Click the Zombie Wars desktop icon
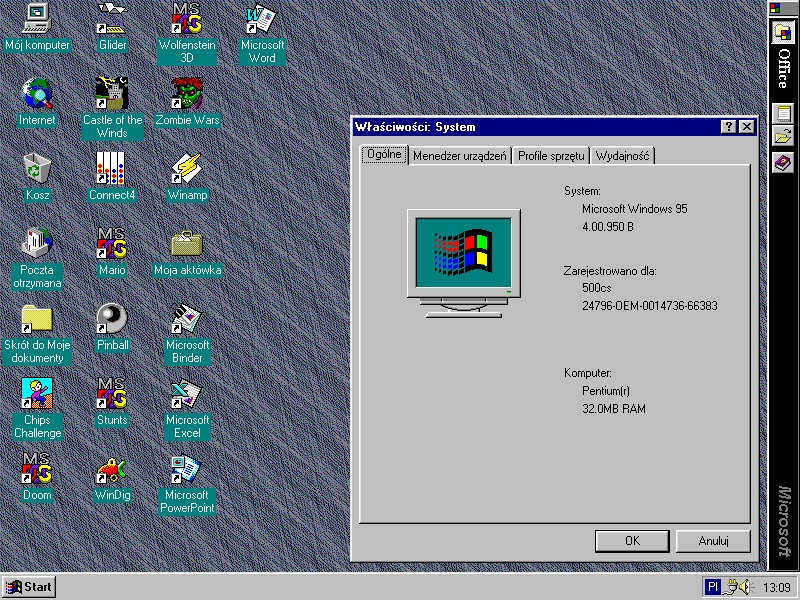 point(187,94)
